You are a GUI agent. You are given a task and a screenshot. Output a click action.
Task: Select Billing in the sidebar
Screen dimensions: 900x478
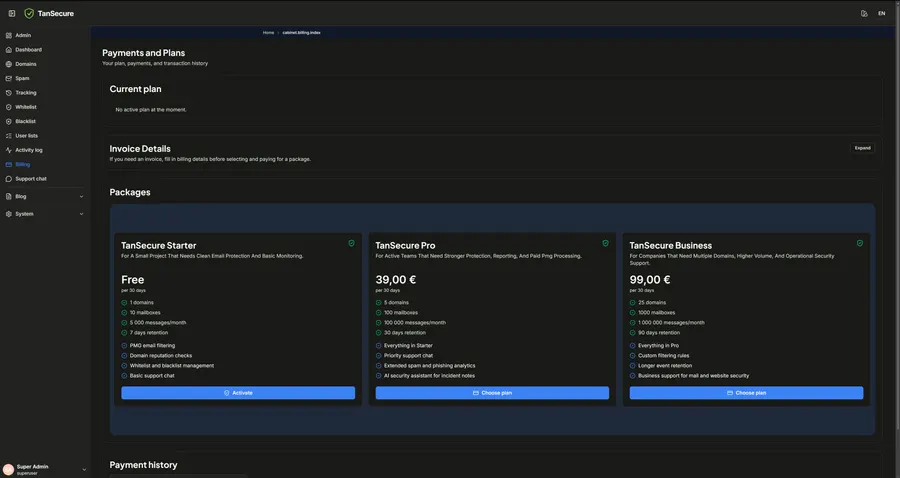[x=22, y=165]
